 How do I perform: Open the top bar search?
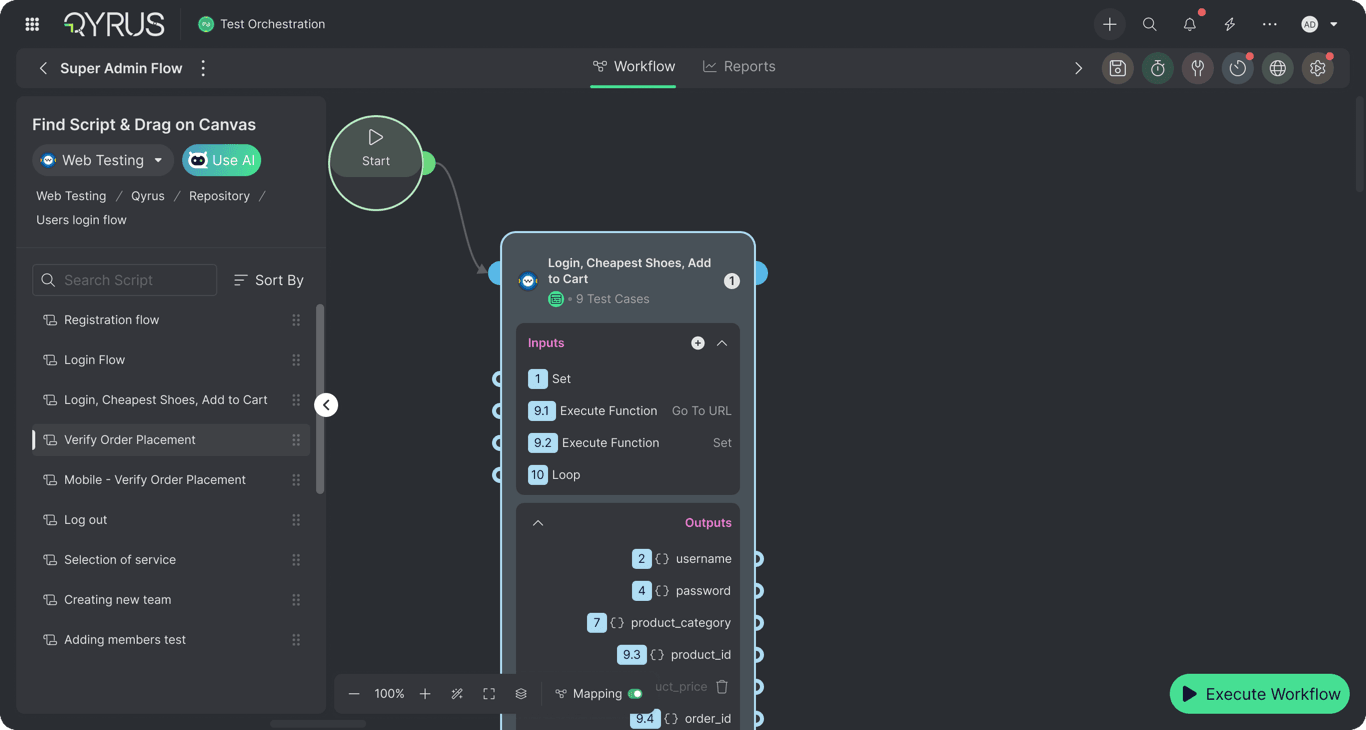(1150, 24)
